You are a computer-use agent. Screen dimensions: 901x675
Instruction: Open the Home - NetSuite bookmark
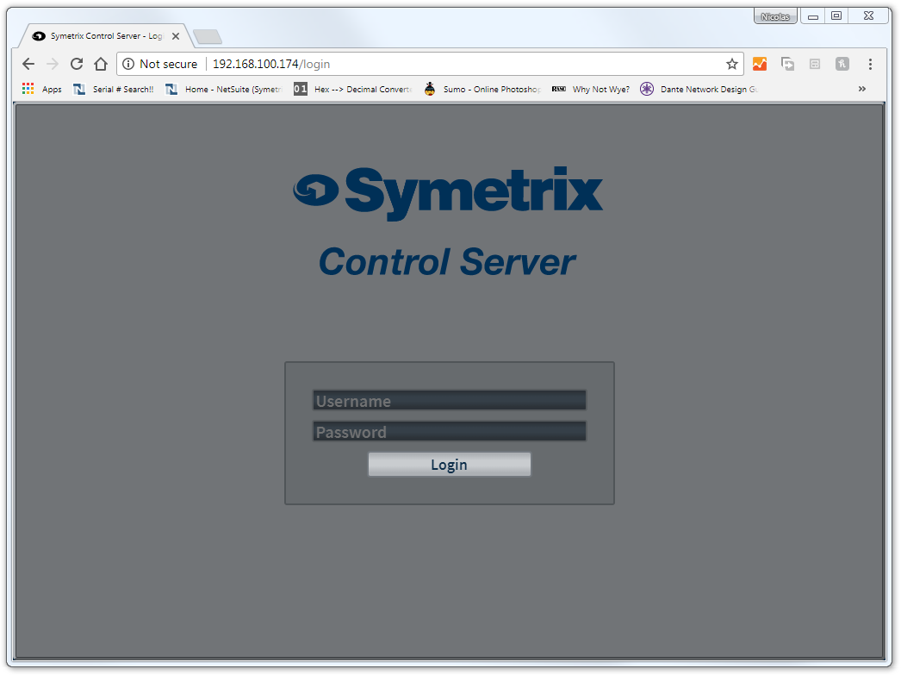pyautogui.click(x=224, y=89)
